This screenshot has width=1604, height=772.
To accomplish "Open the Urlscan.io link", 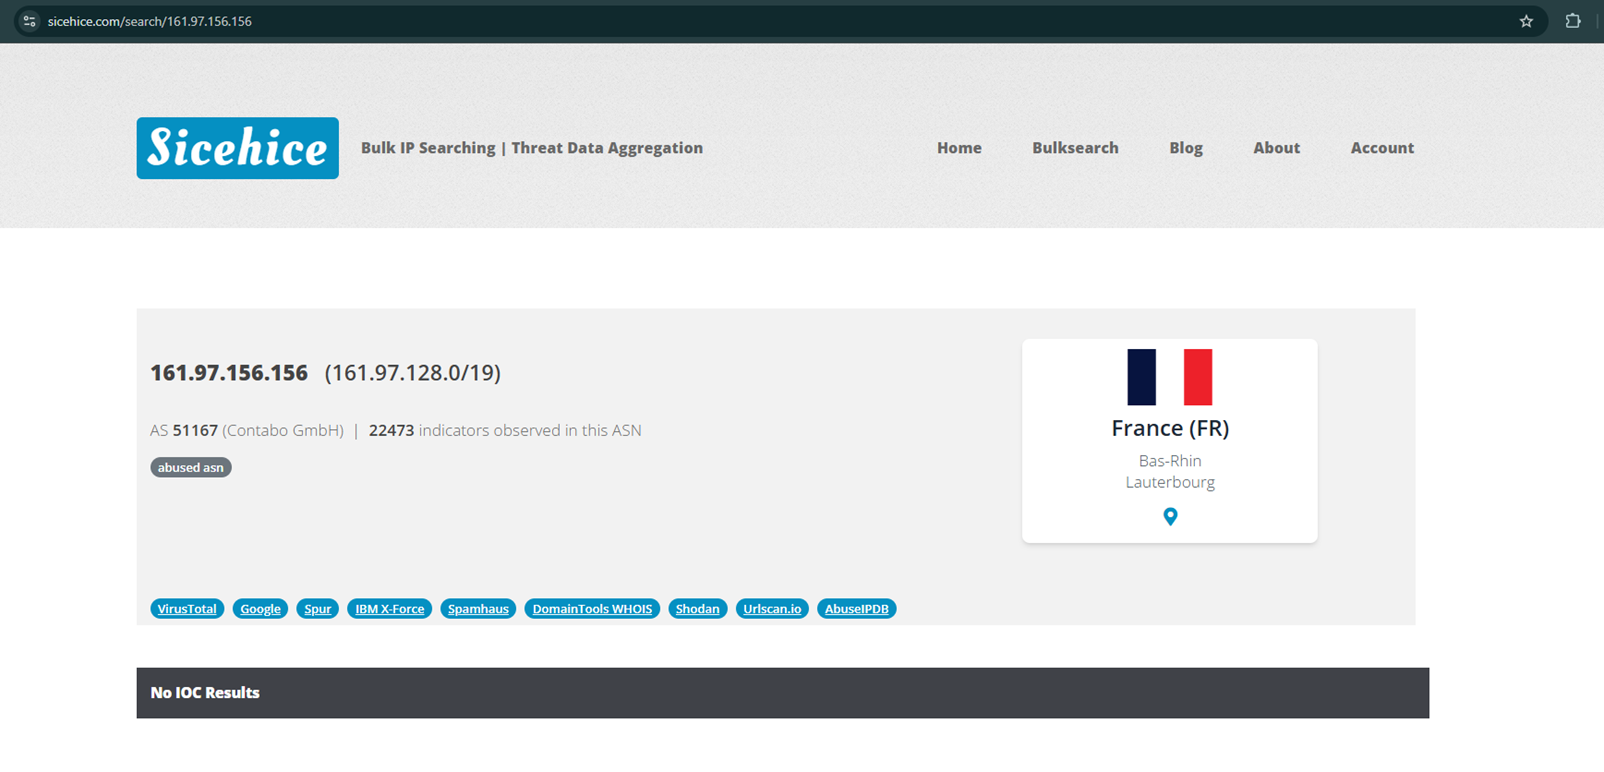I will coord(772,609).
